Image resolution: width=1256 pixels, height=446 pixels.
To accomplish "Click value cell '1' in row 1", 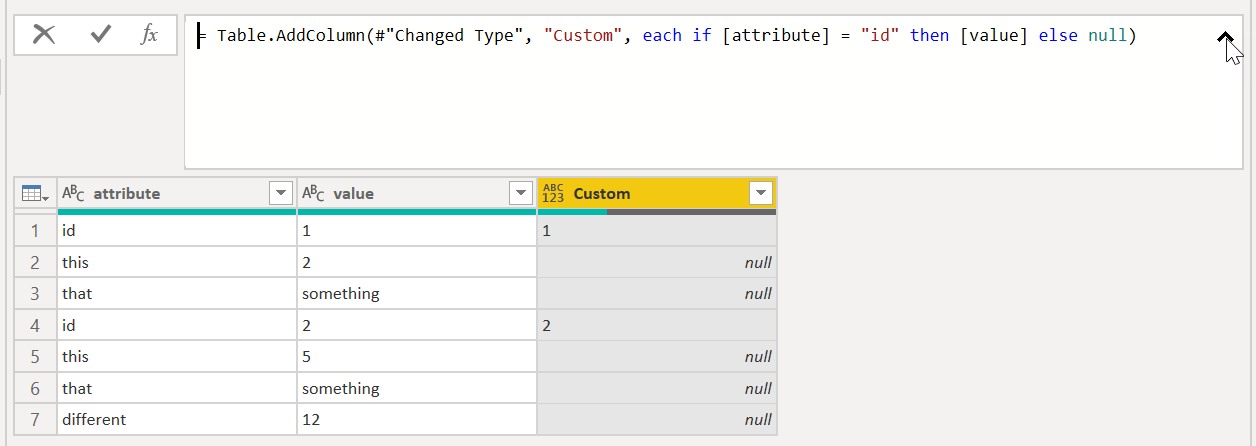I will [x=417, y=231].
